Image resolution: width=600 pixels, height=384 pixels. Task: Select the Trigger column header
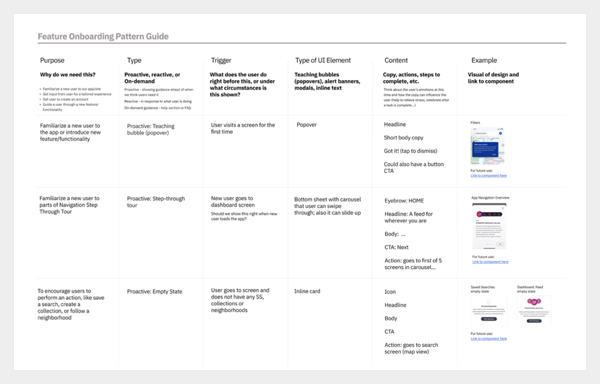point(221,60)
